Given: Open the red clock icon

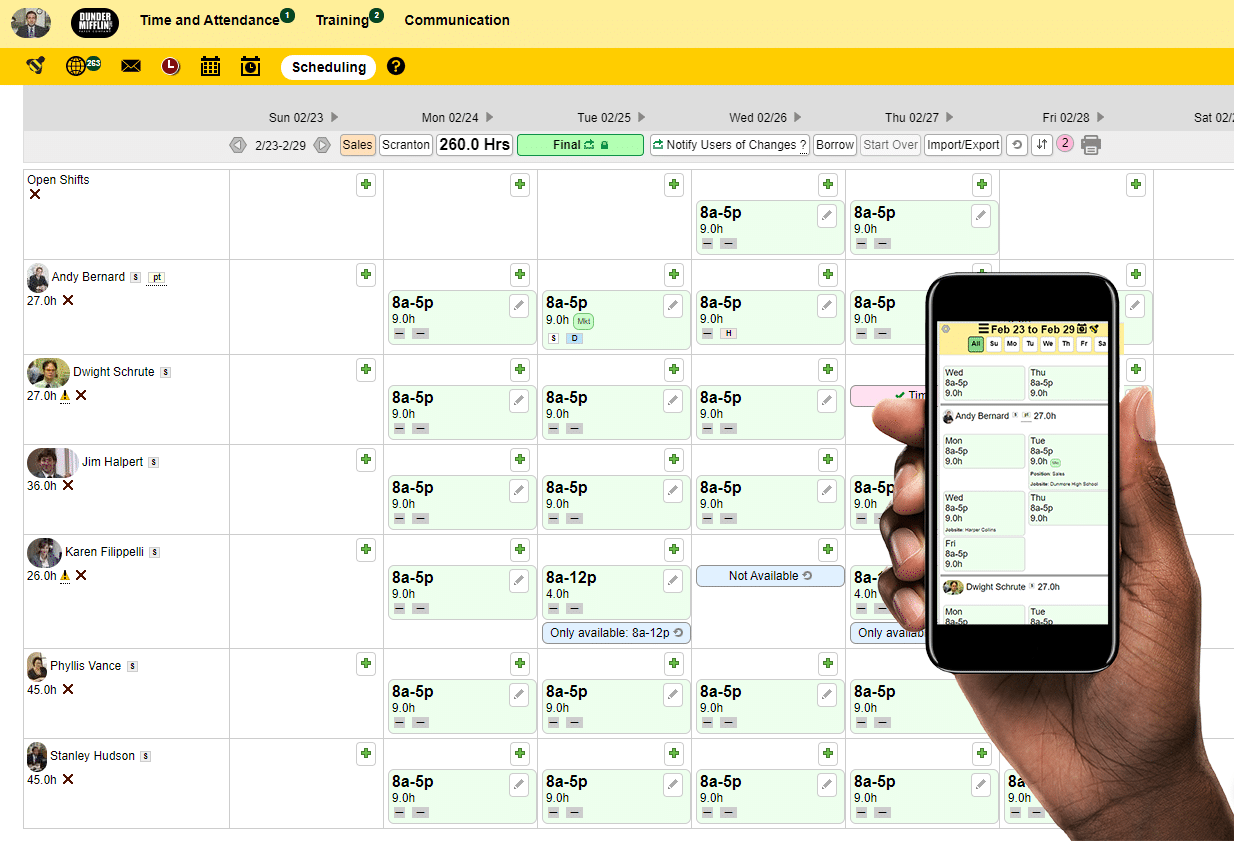Looking at the screenshot, I should click(170, 66).
